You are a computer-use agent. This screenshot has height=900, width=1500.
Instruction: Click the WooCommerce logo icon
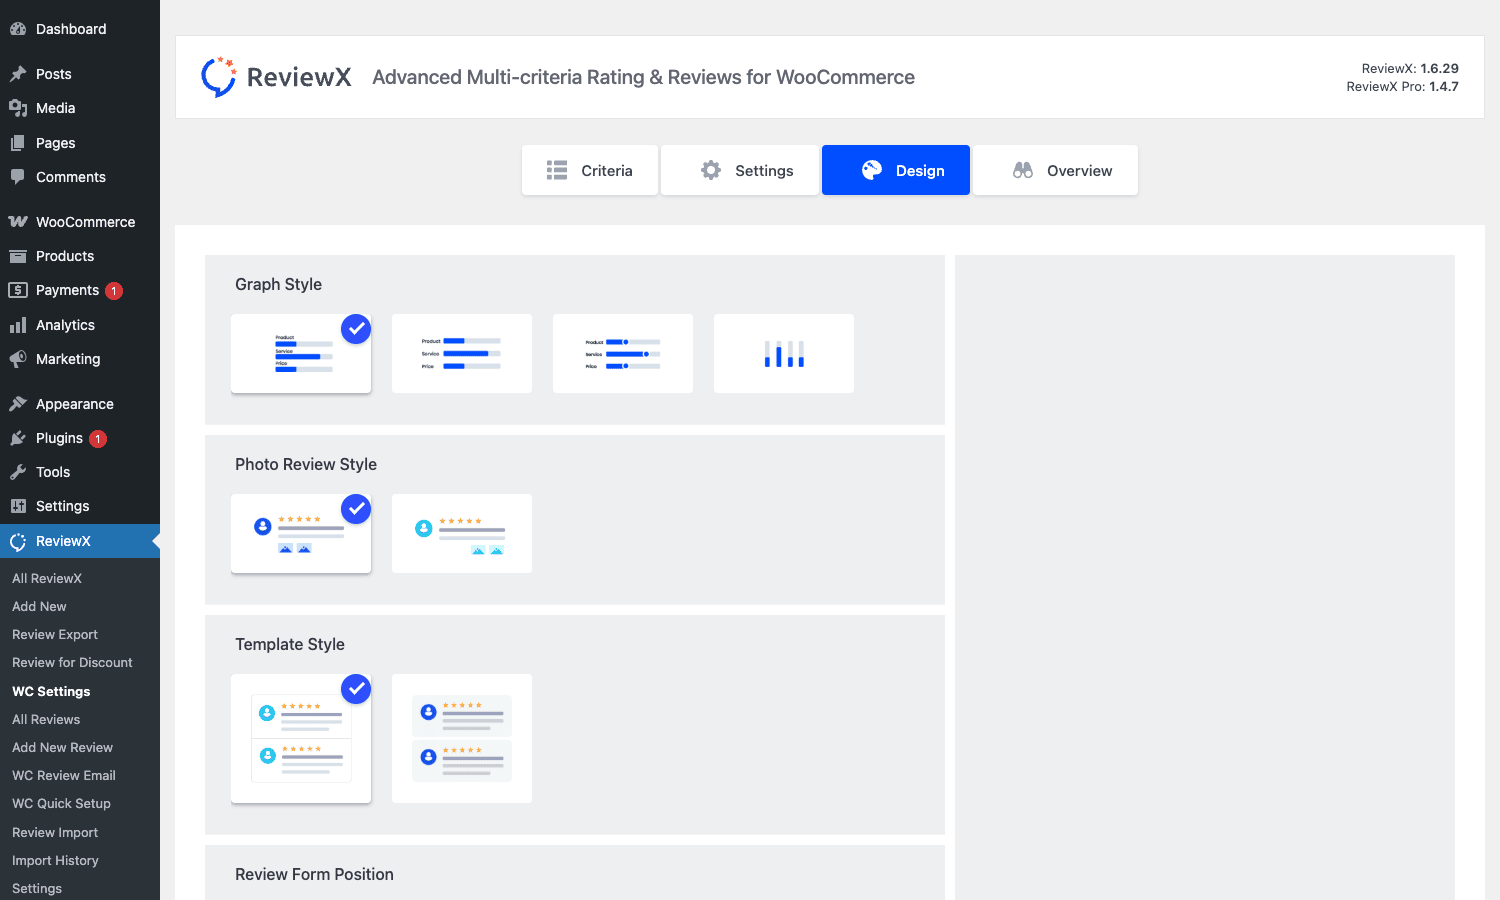[18, 222]
